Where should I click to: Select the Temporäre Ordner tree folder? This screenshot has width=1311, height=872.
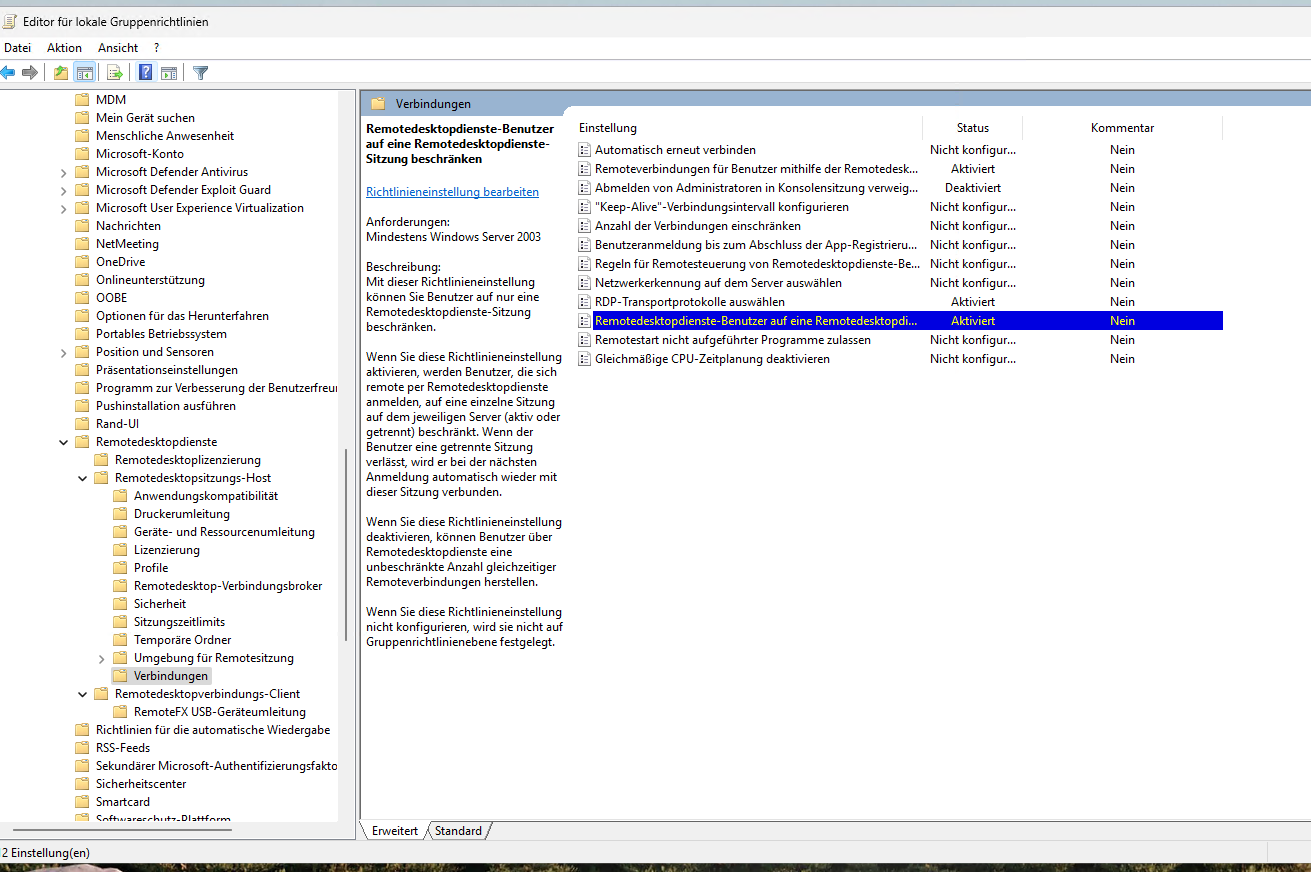(x=183, y=640)
